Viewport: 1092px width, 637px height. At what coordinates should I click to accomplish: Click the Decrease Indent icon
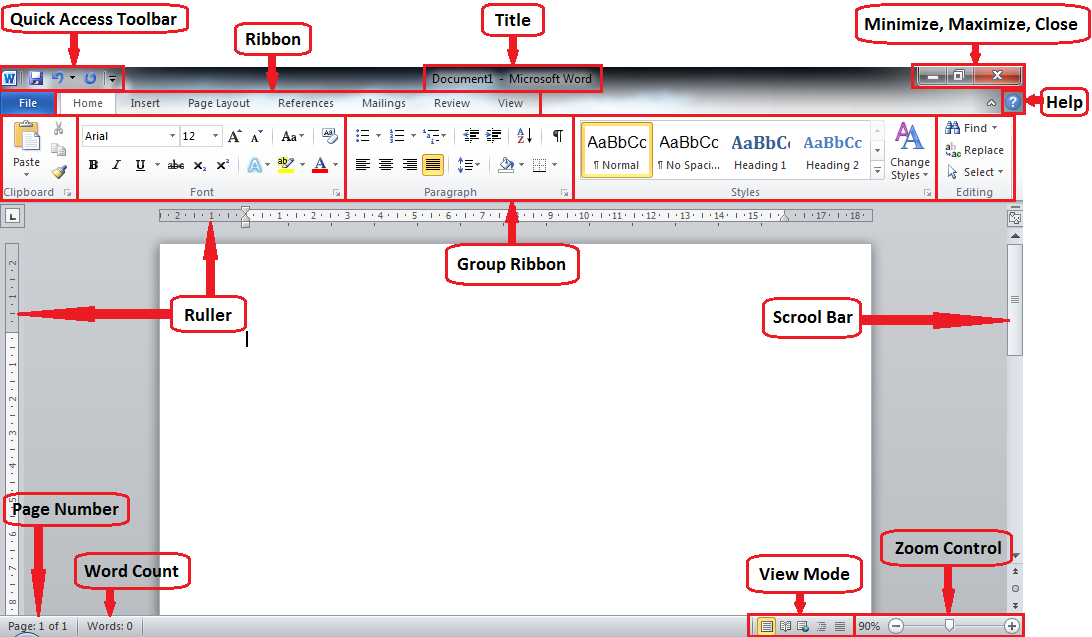(x=471, y=136)
